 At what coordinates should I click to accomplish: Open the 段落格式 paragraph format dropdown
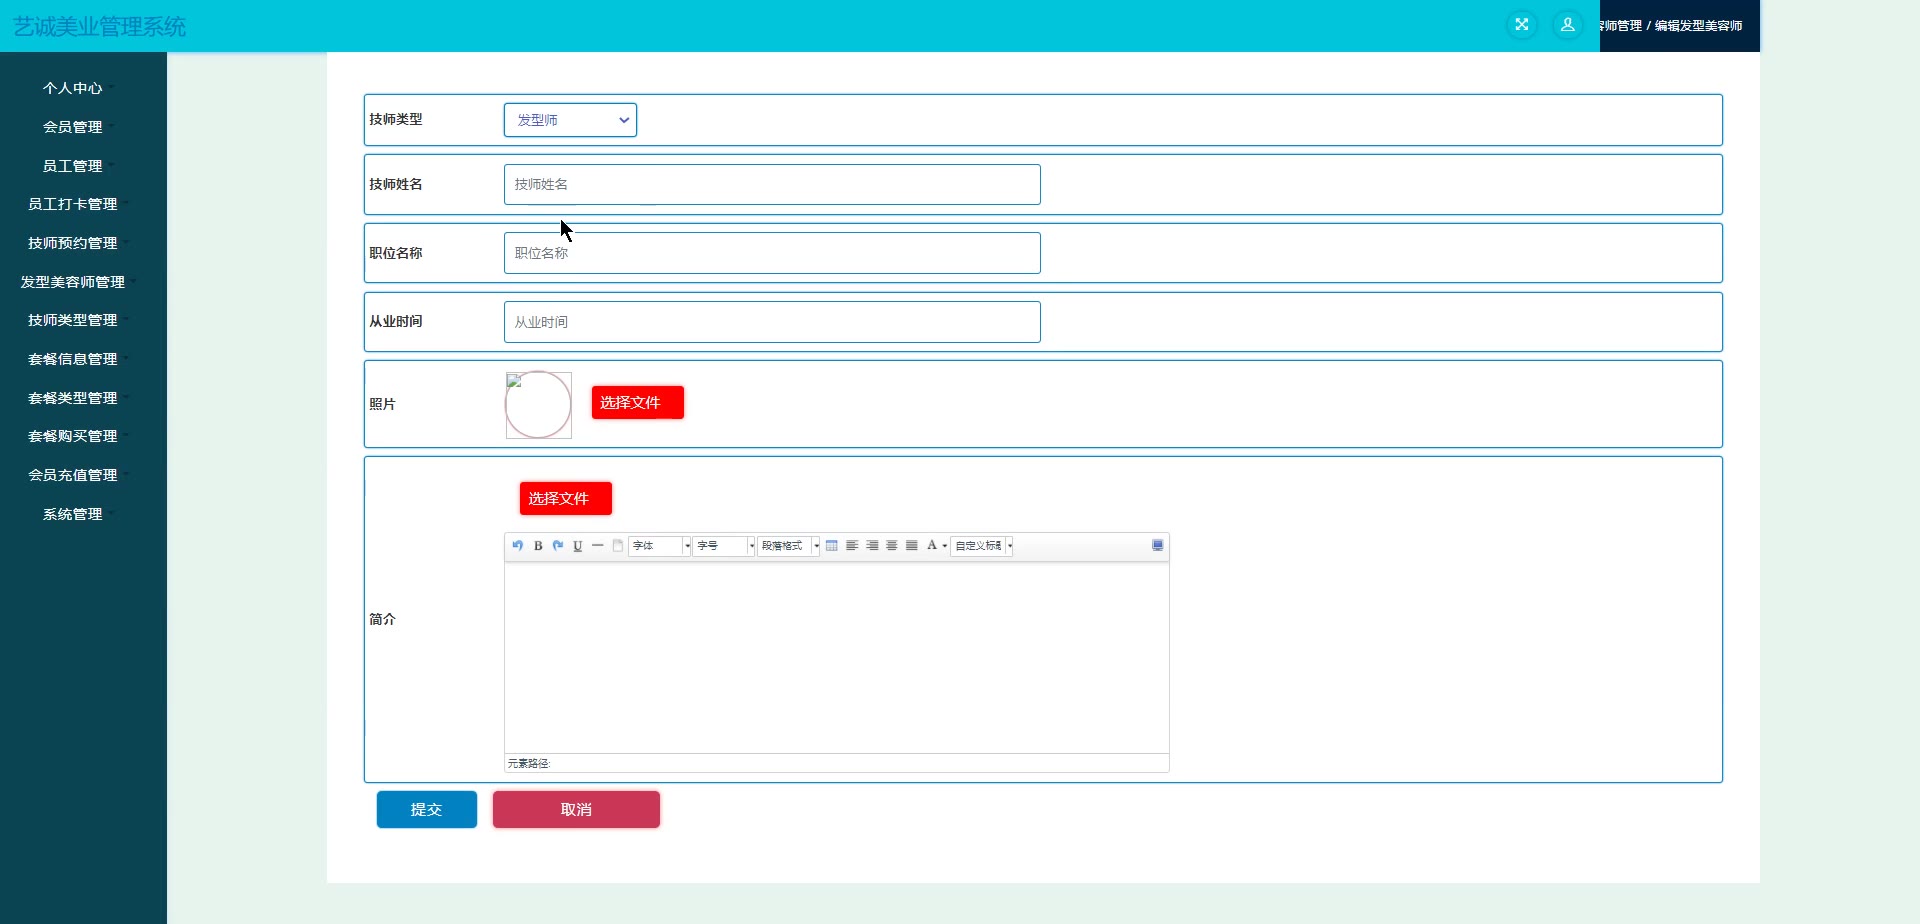(789, 546)
